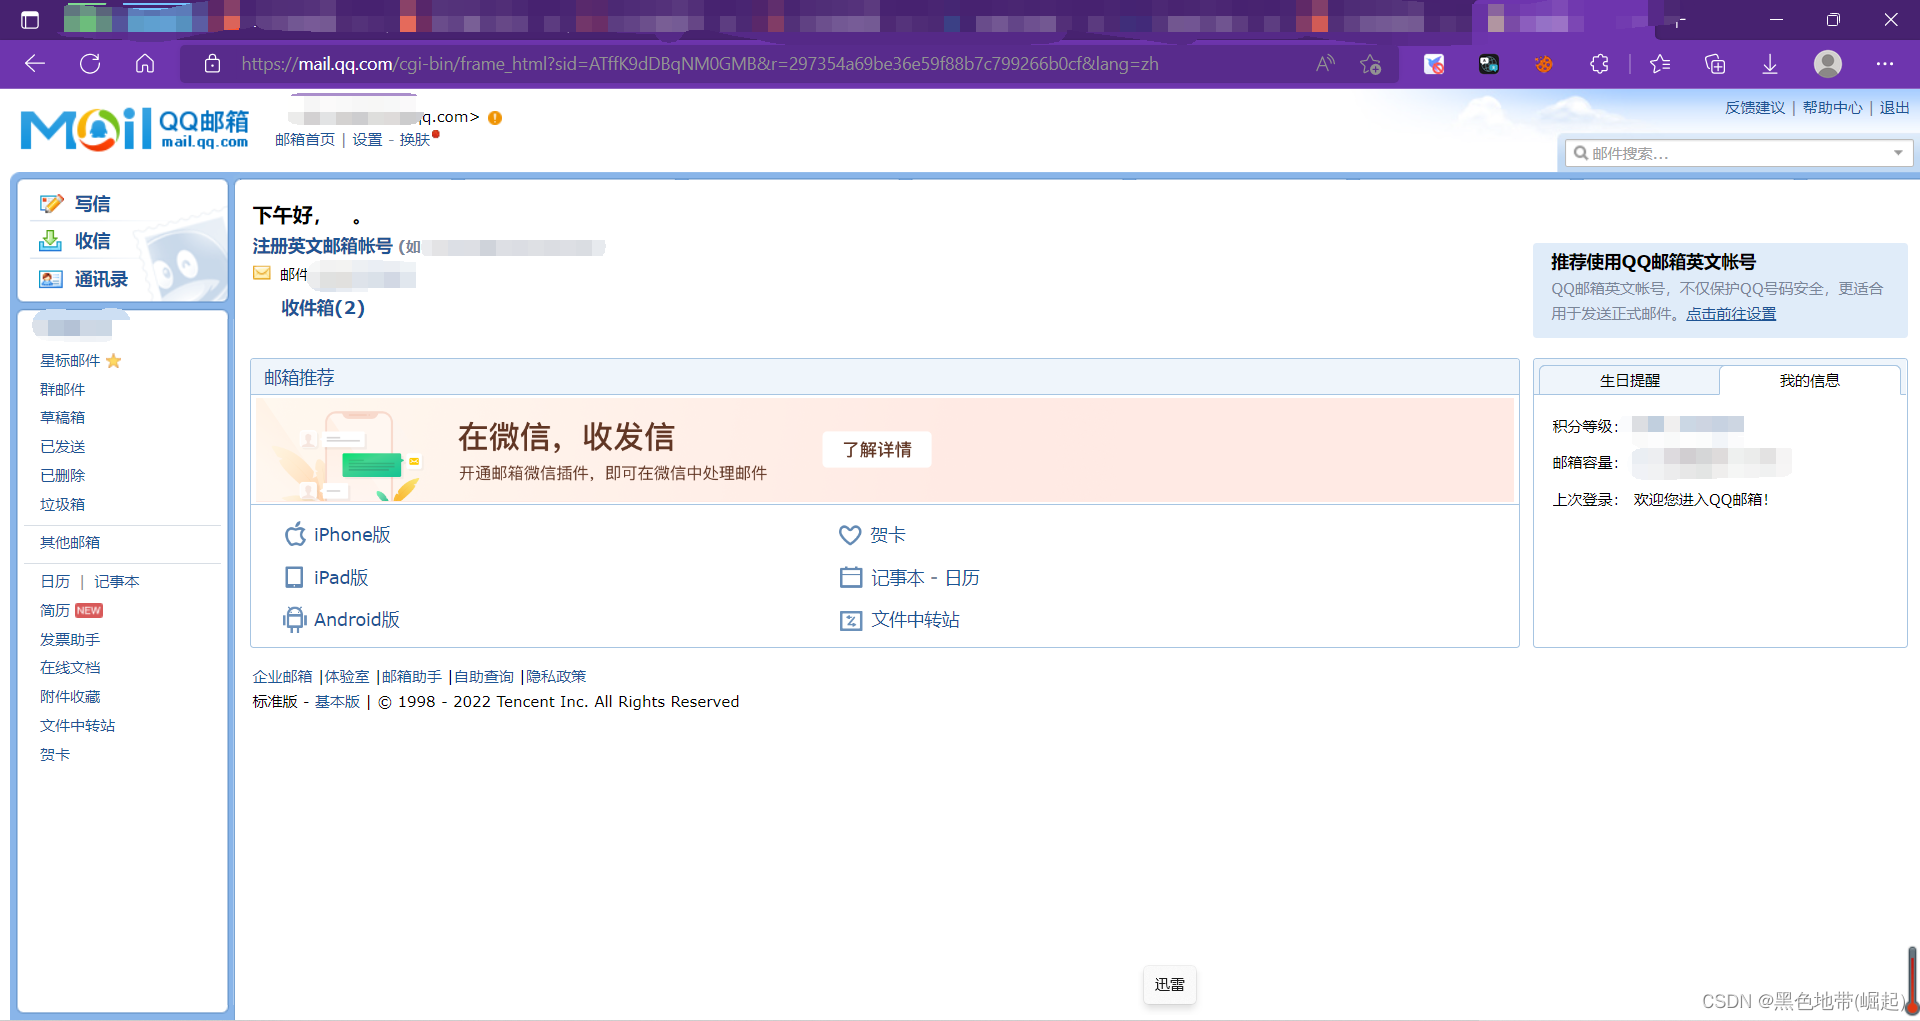Click 体验室 footer link
1920x1021 pixels.
[347, 677]
